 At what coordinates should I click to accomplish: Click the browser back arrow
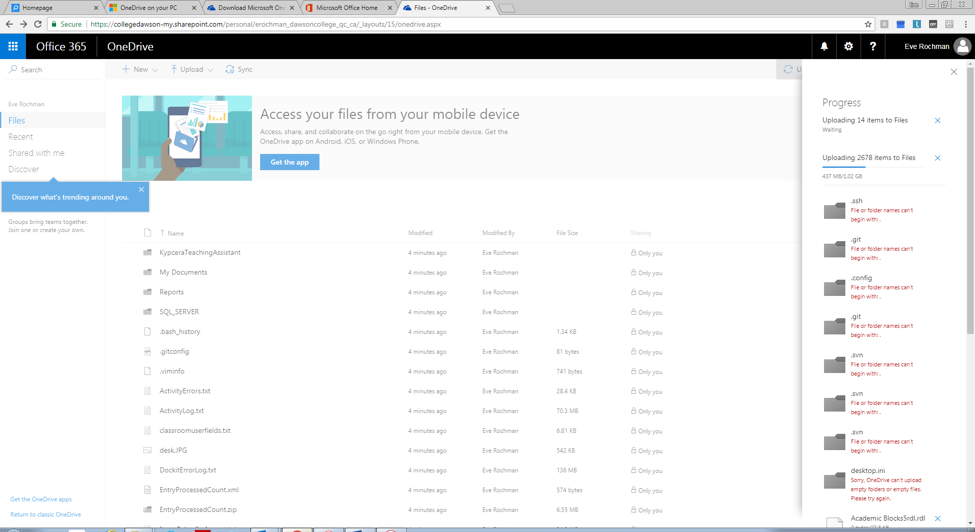coord(9,24)
